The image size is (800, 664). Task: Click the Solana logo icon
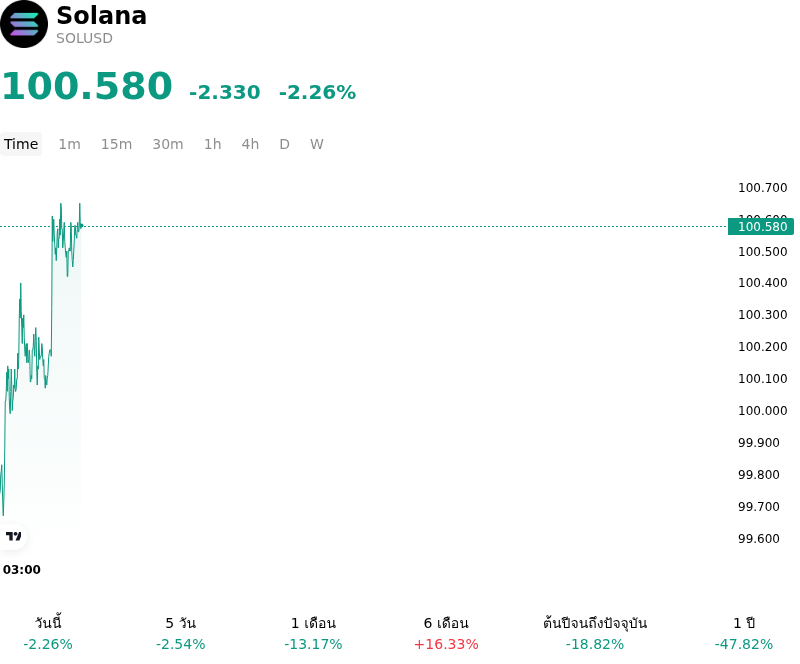24,24
